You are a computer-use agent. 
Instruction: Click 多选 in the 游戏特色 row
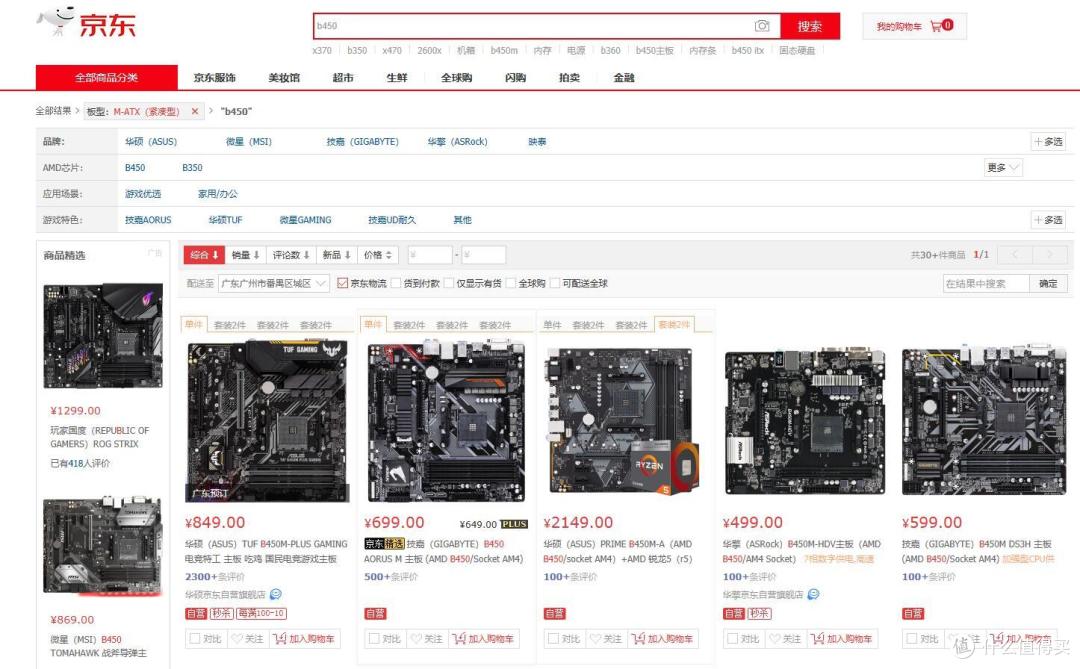1048,220
